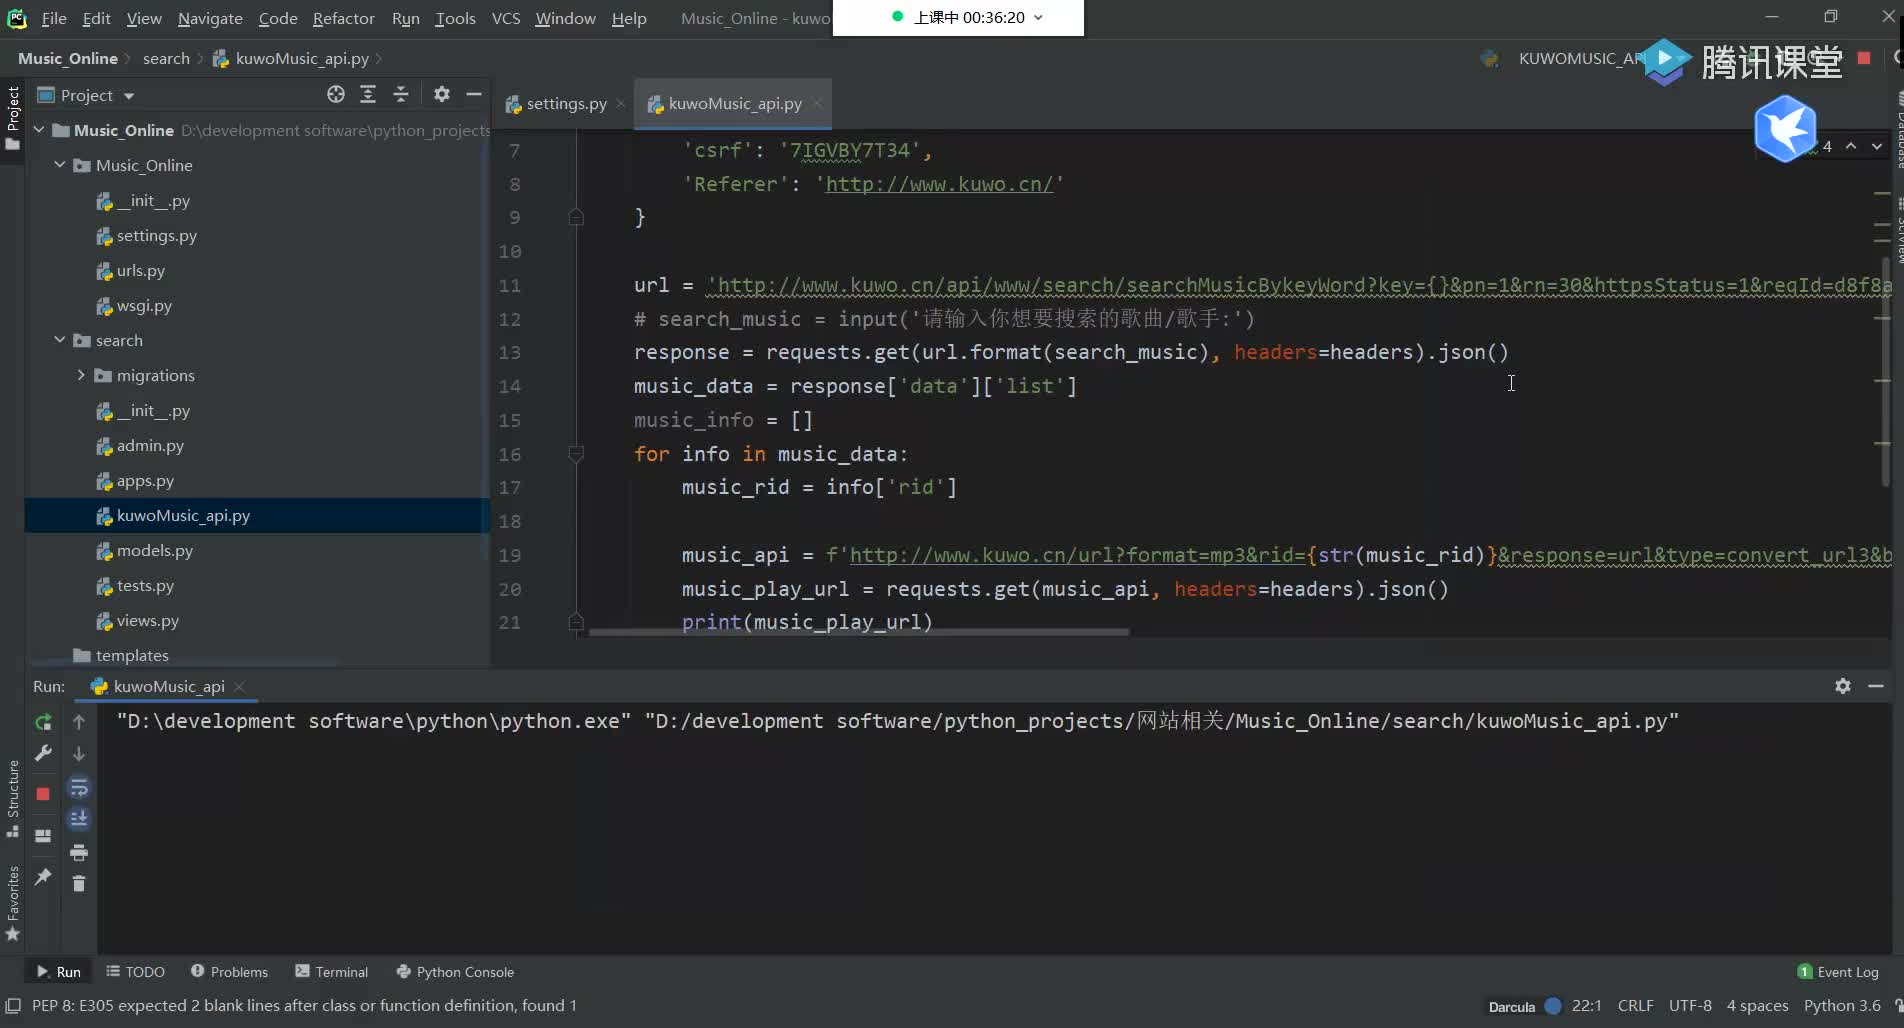Click the red stop button in top toolbar

coord(1864,58)
